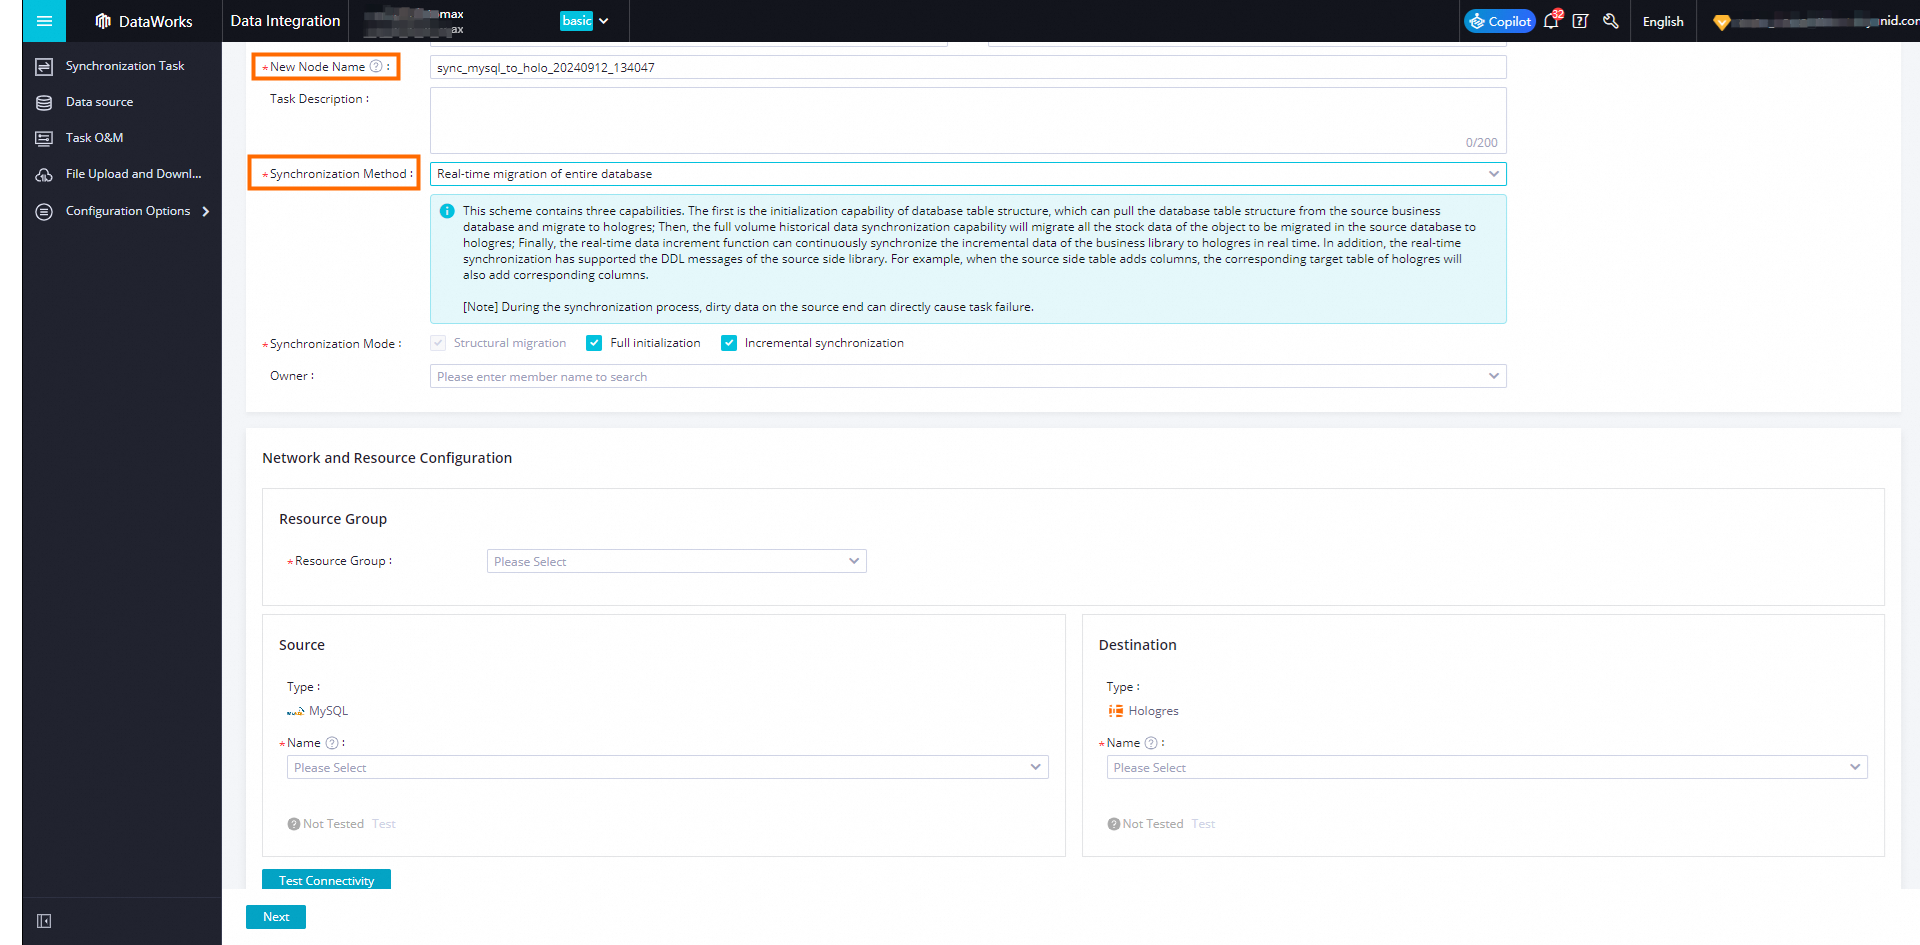Click the Task Description text area
The image size is (1920, 945).
click(968, 120)
